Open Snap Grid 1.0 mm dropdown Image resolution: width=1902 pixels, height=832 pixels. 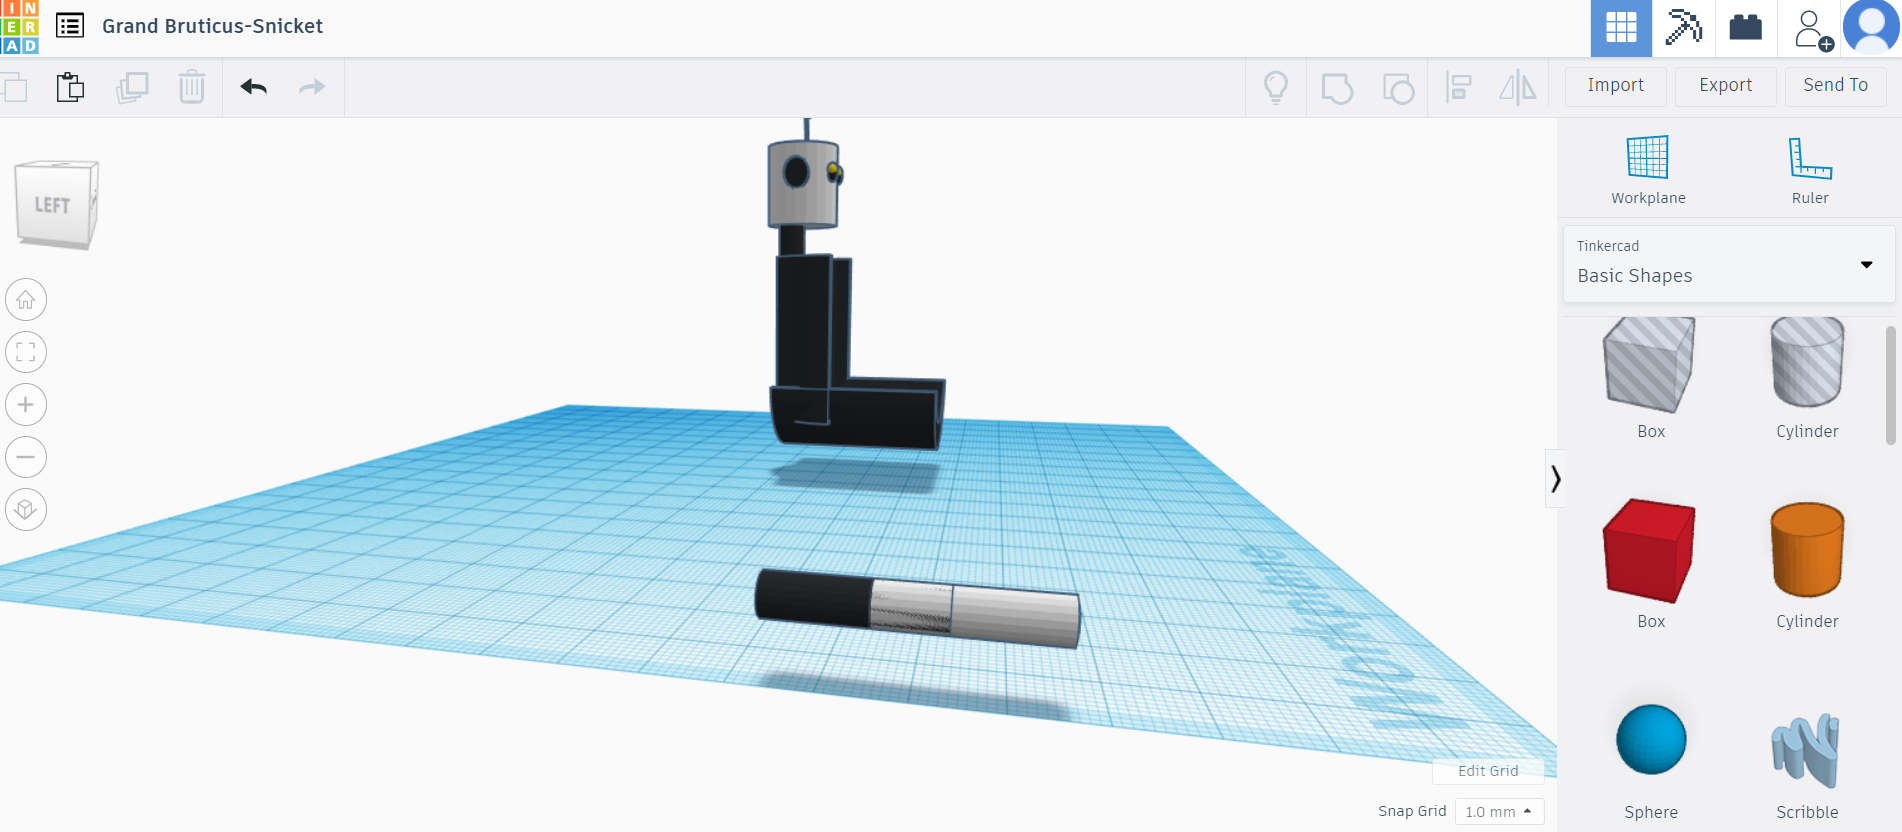click(1499, 812)
